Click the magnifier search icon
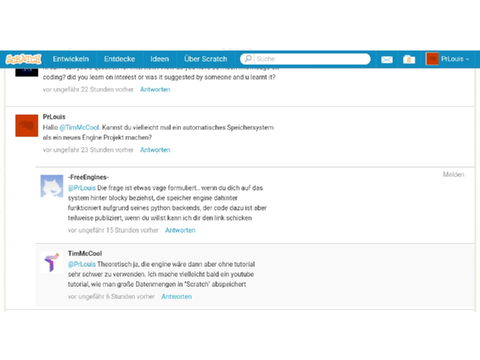 pyautogui.click(x=248, y=59)
